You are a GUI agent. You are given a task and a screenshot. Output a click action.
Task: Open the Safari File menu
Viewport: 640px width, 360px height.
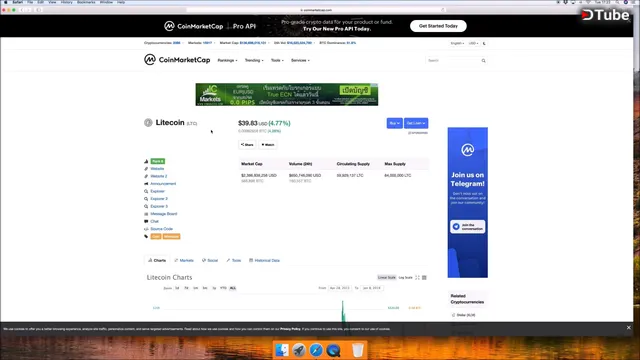pyautogui.click(x=30, y=2)
